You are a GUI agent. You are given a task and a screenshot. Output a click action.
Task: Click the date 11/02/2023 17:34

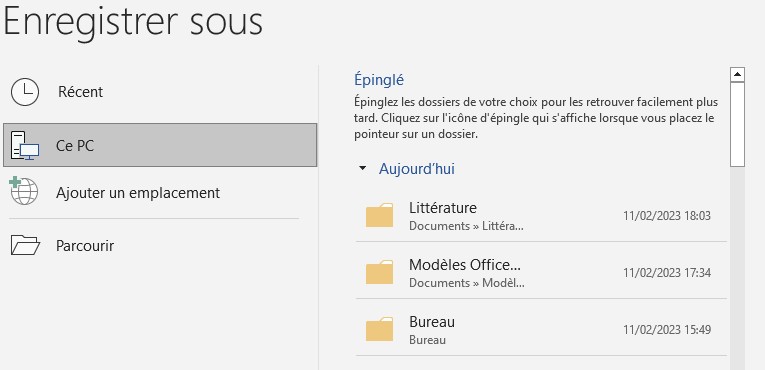pos(667,272)
